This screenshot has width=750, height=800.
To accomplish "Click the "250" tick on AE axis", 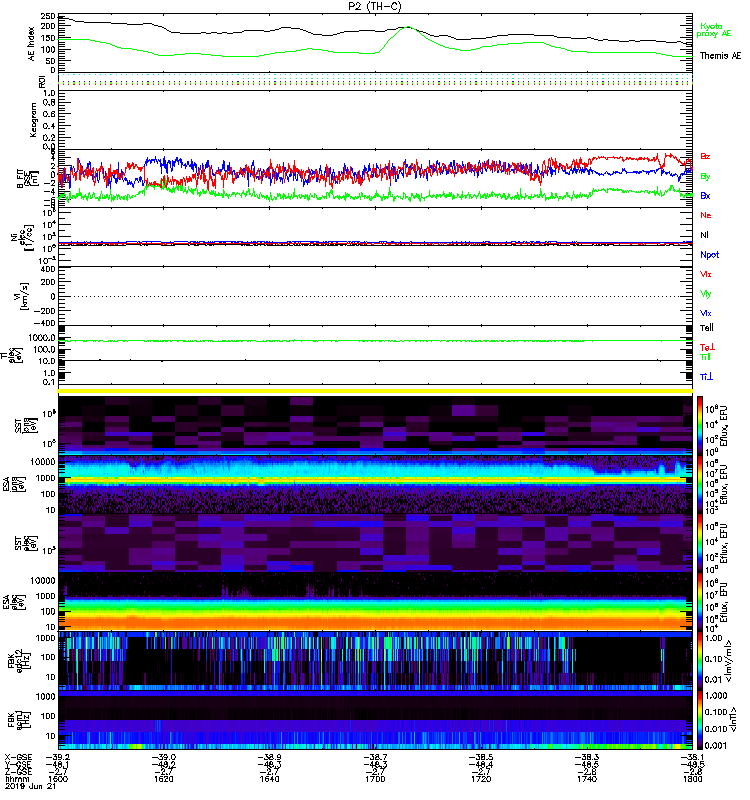I will pos(49,16).
